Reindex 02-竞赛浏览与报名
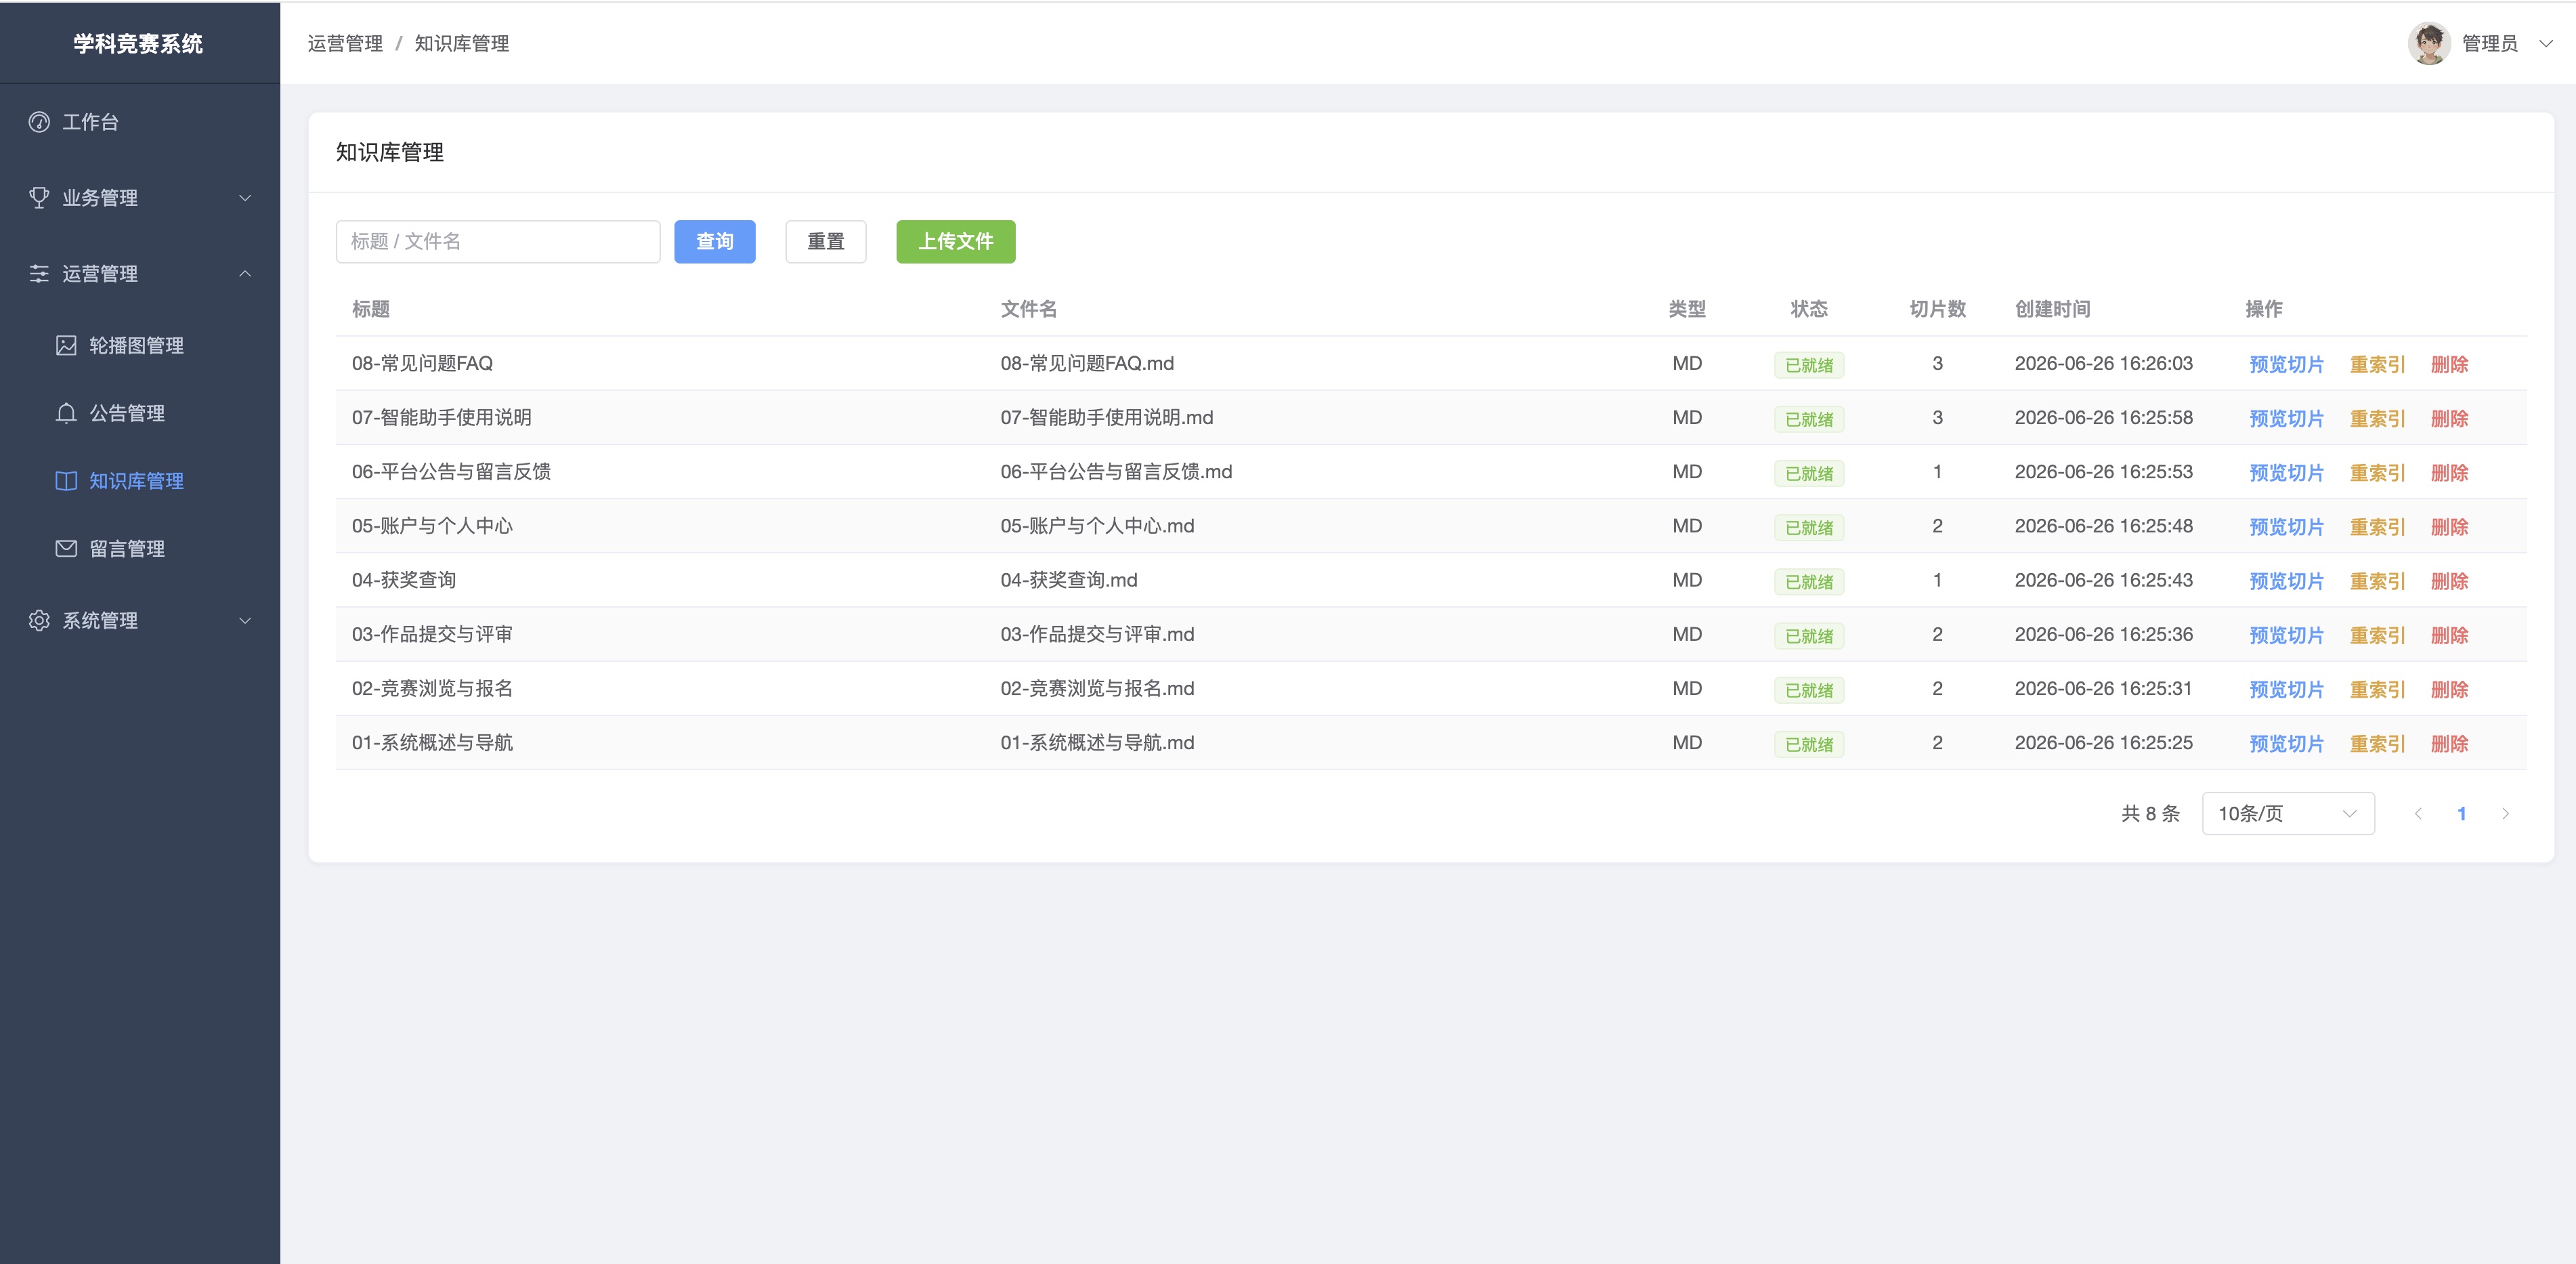The width and height of the screenshot is (2576, 1264). (2377, 690)
